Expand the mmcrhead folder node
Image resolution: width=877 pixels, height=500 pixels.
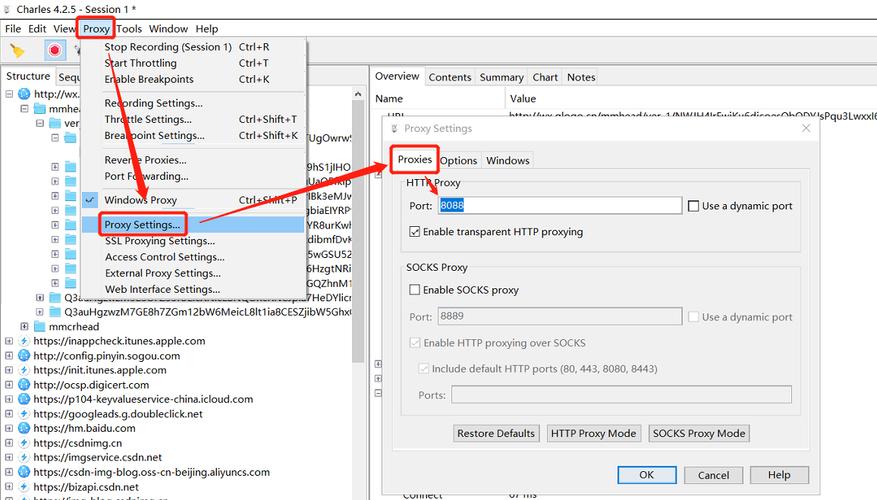[x=24, y=326]
